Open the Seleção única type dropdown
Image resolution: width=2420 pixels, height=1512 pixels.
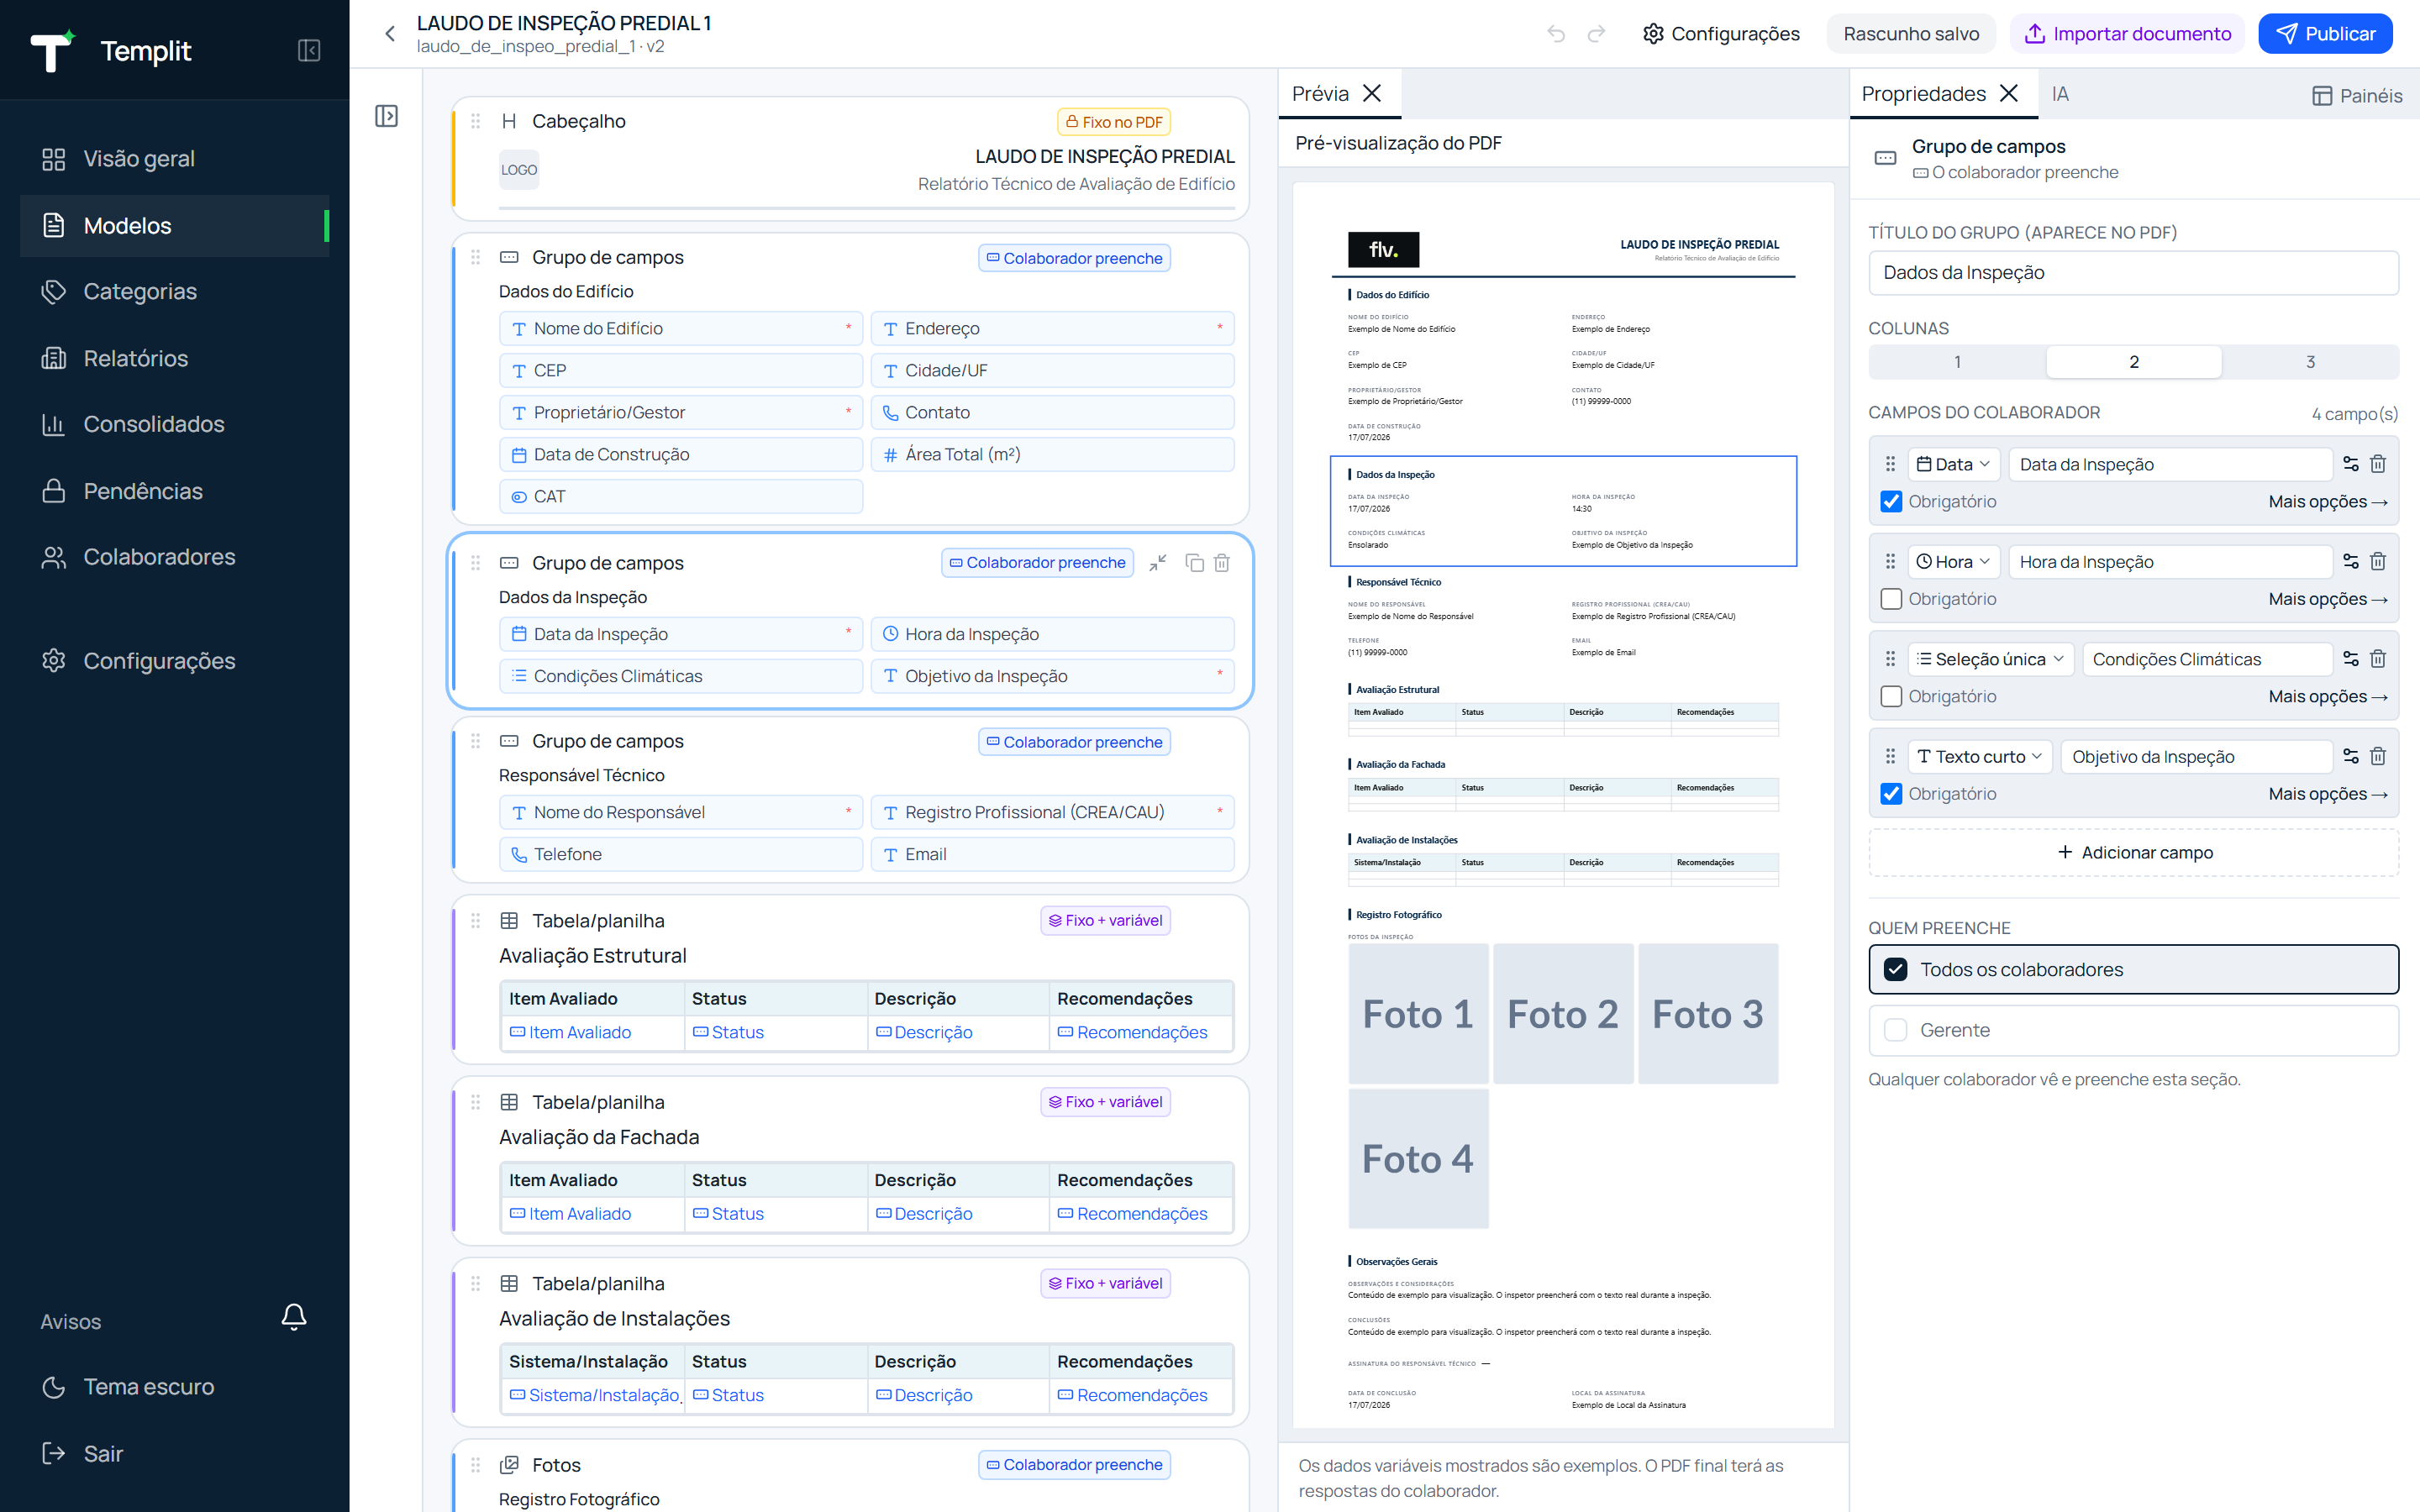1990,659
